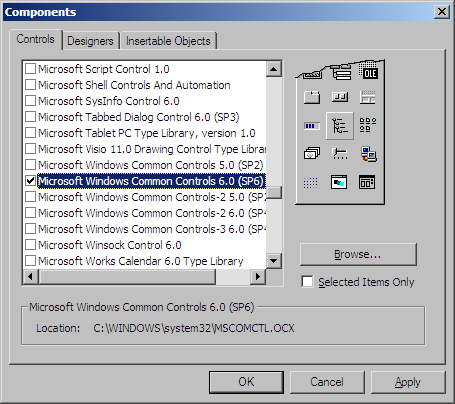
Task: Click the Browse... button
Action: coord(358,254)
